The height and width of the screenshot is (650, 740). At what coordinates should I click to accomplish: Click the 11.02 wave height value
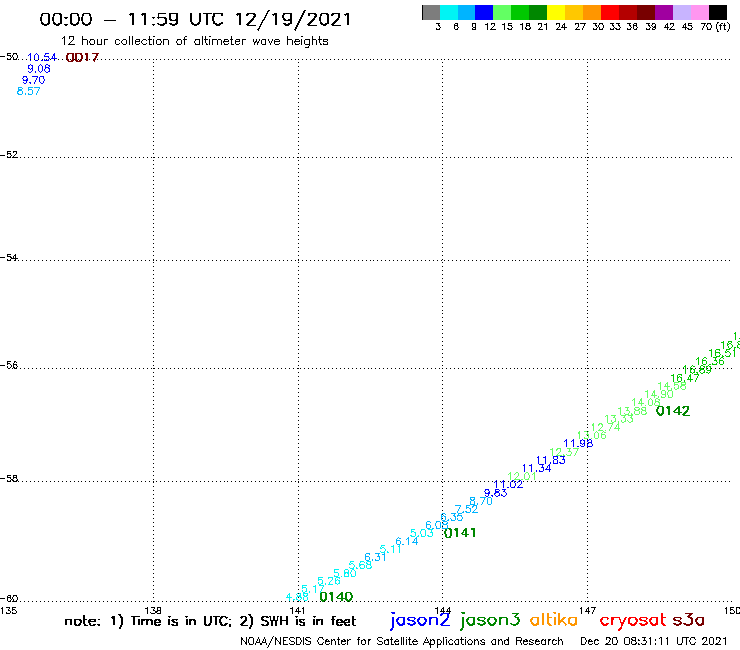click(508, 485)
